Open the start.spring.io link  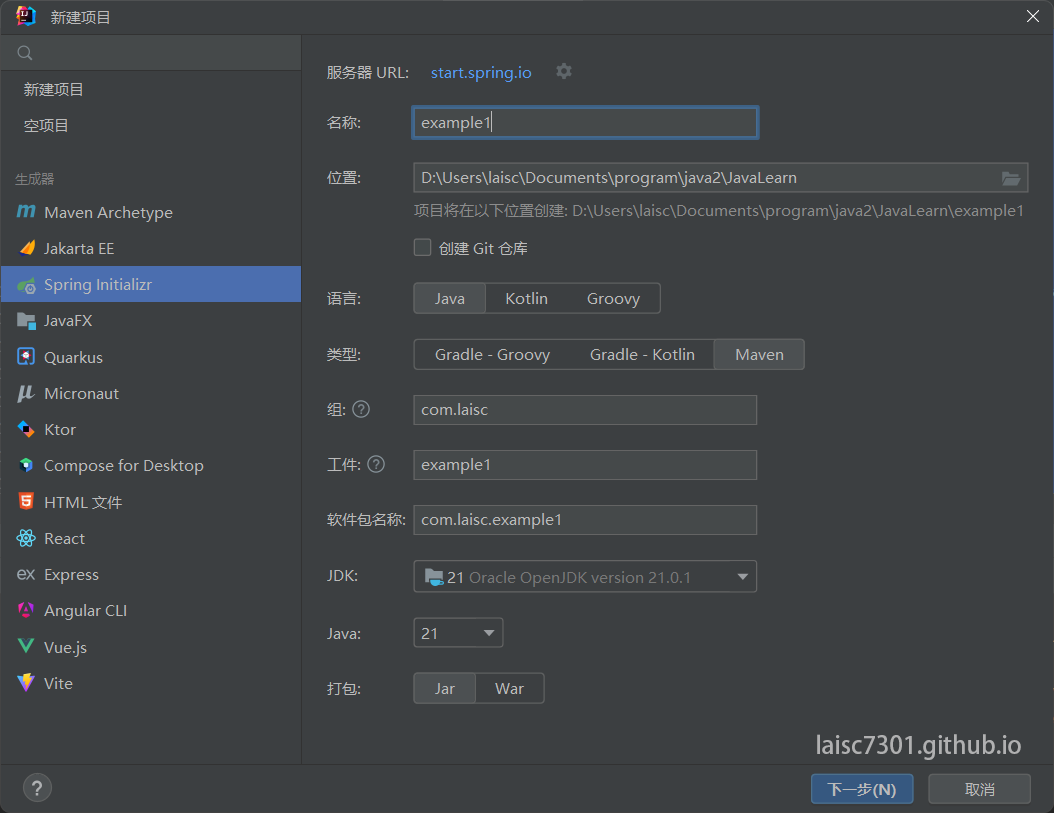pos(481,73)
